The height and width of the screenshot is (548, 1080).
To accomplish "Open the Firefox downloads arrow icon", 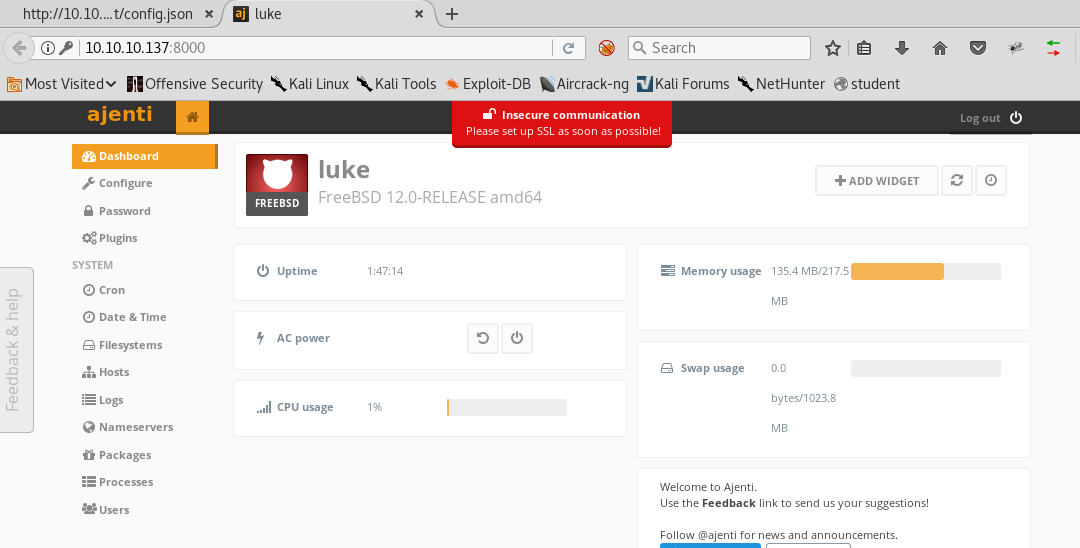I will tap(901, 48).
